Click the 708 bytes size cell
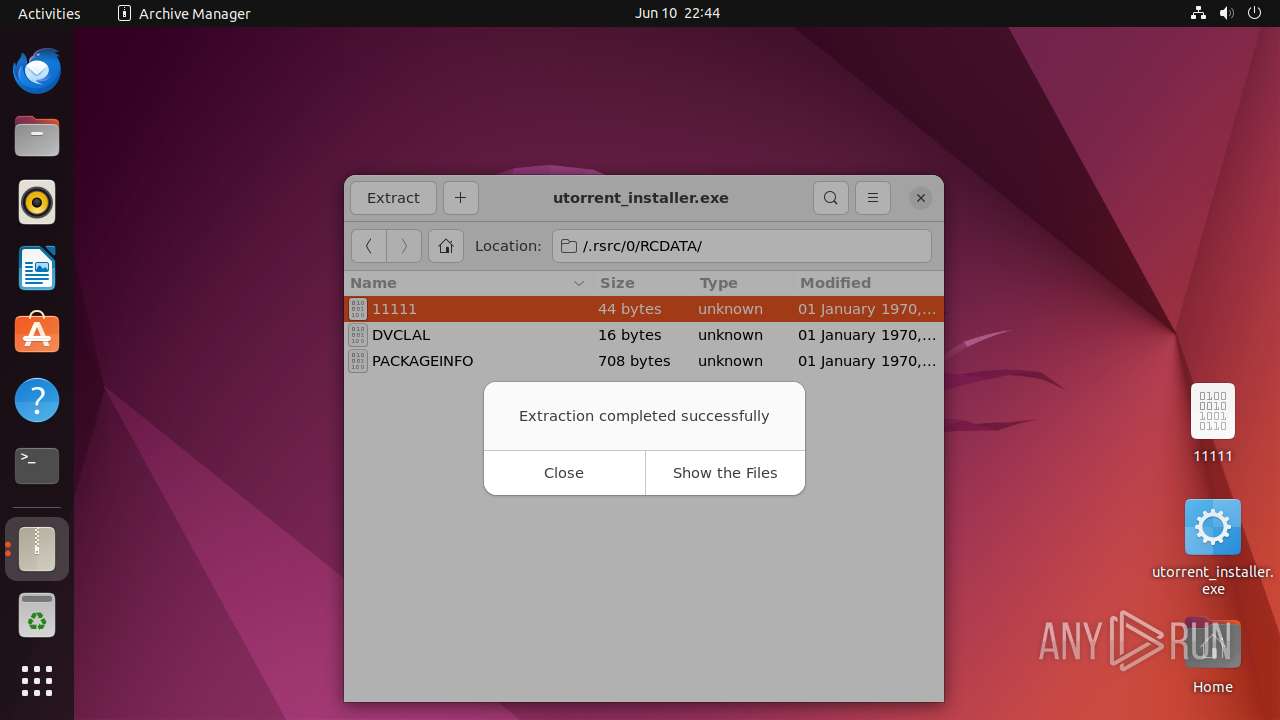1280x720 pixels. click(634, 361)
